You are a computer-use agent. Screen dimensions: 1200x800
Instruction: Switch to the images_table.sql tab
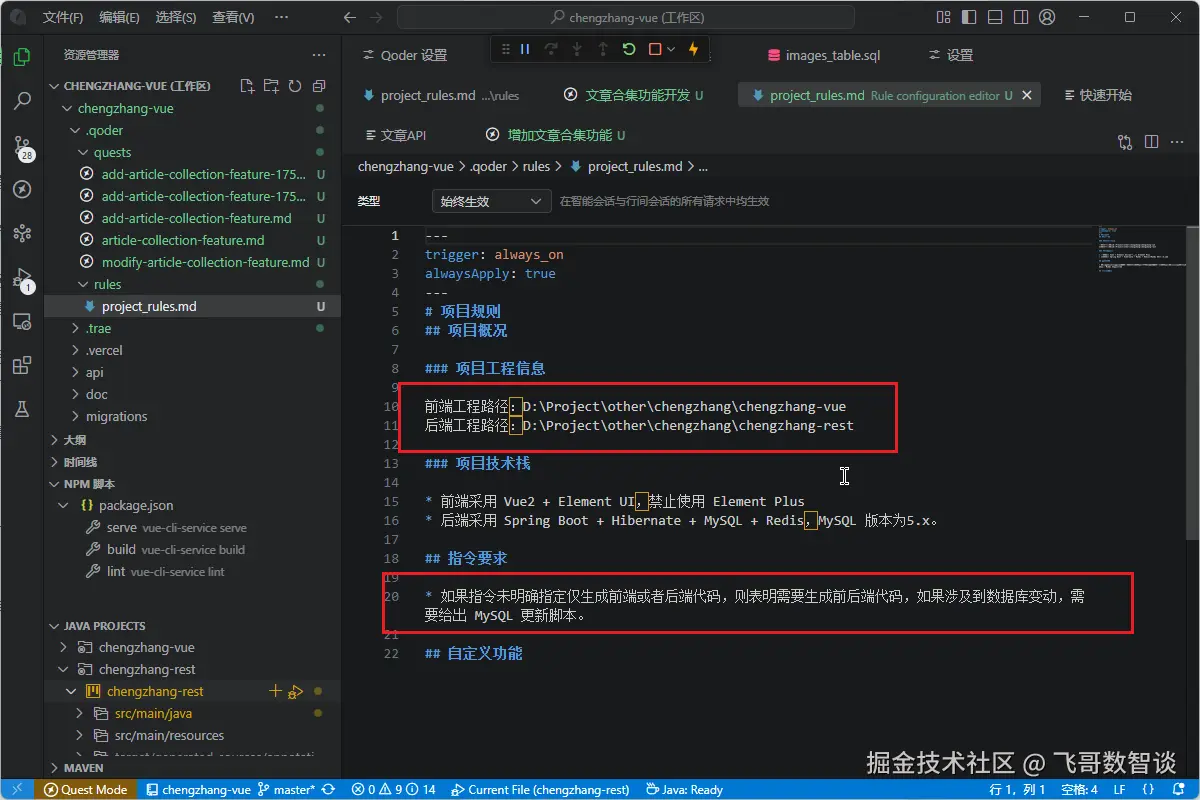click(x=824, y=55)
